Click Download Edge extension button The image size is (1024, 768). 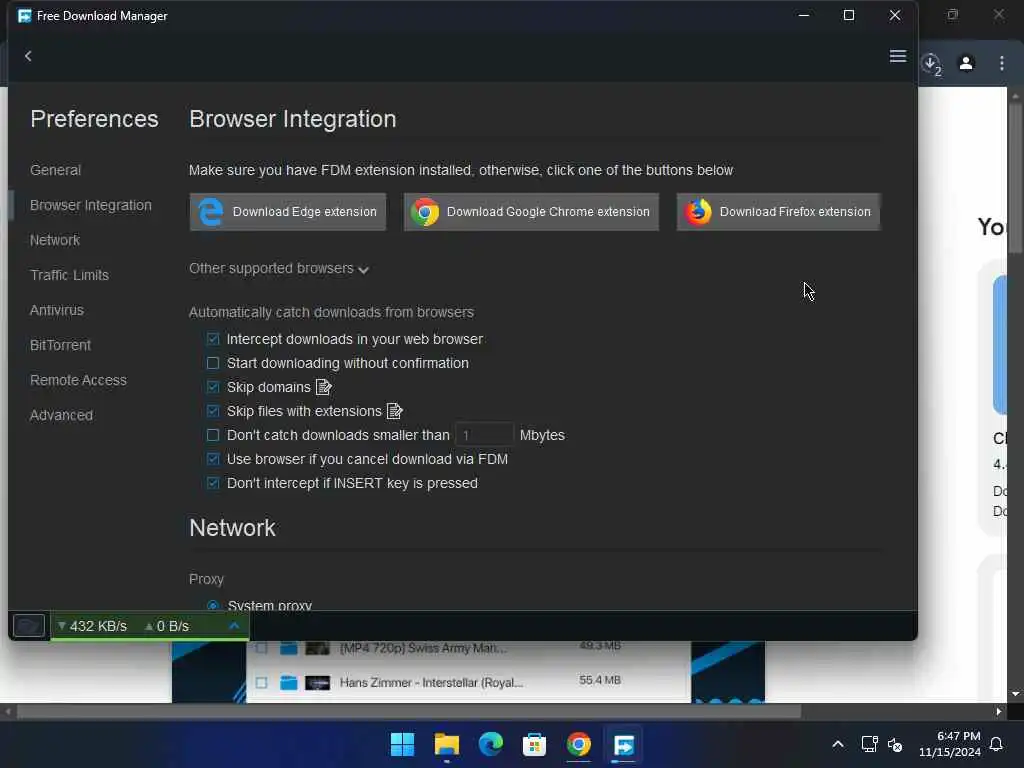coord(287,212)
